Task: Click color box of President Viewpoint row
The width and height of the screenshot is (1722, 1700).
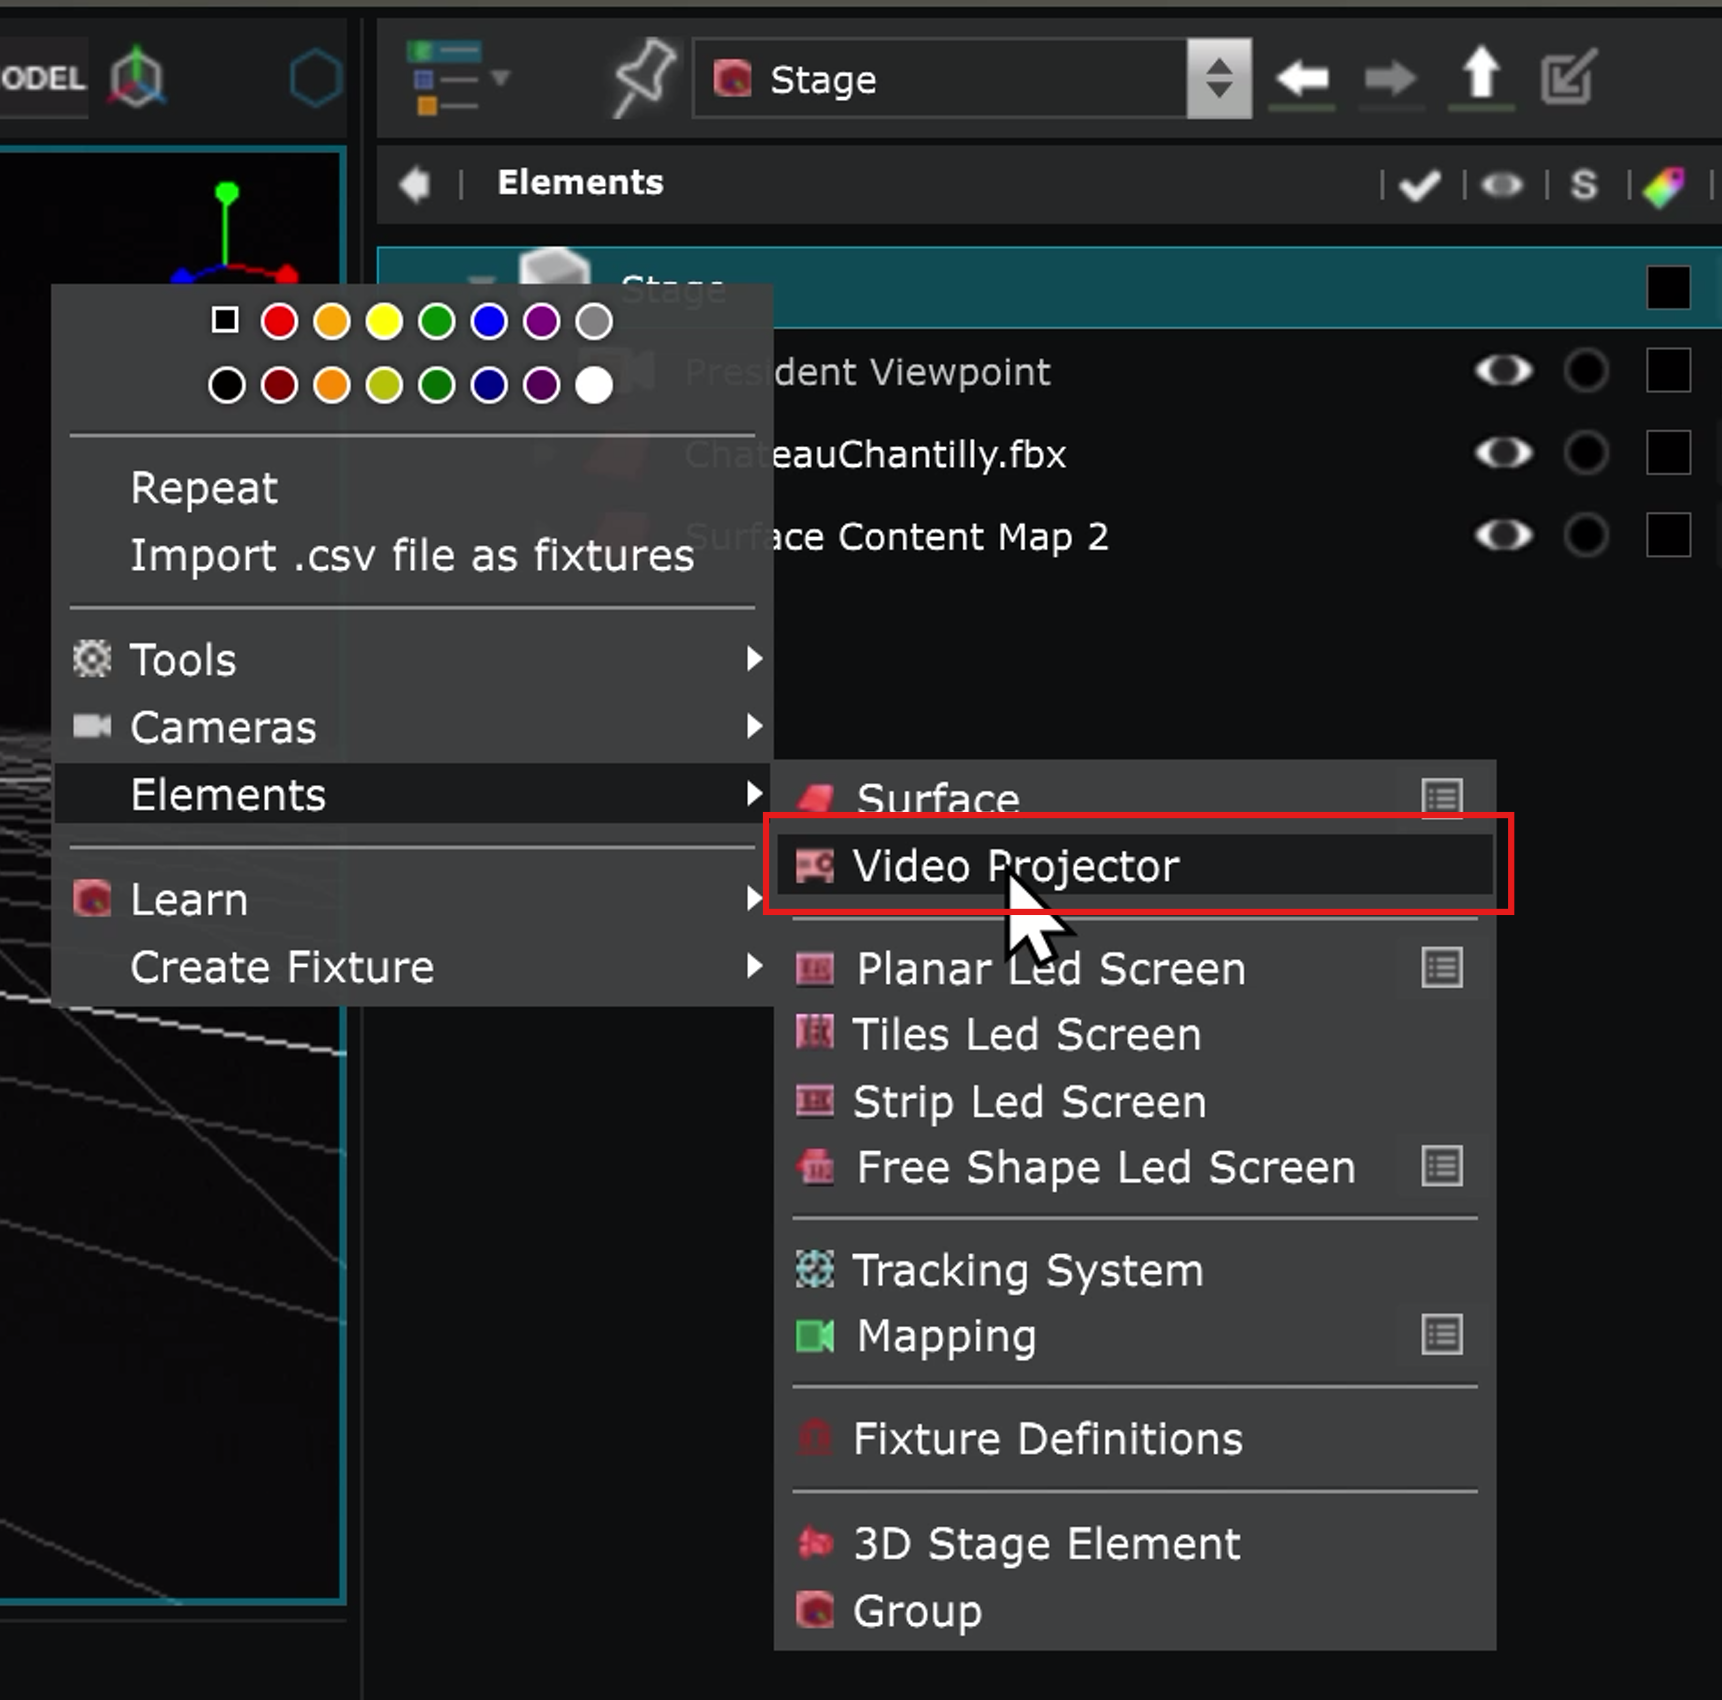Action: (x=1668, y=371)
